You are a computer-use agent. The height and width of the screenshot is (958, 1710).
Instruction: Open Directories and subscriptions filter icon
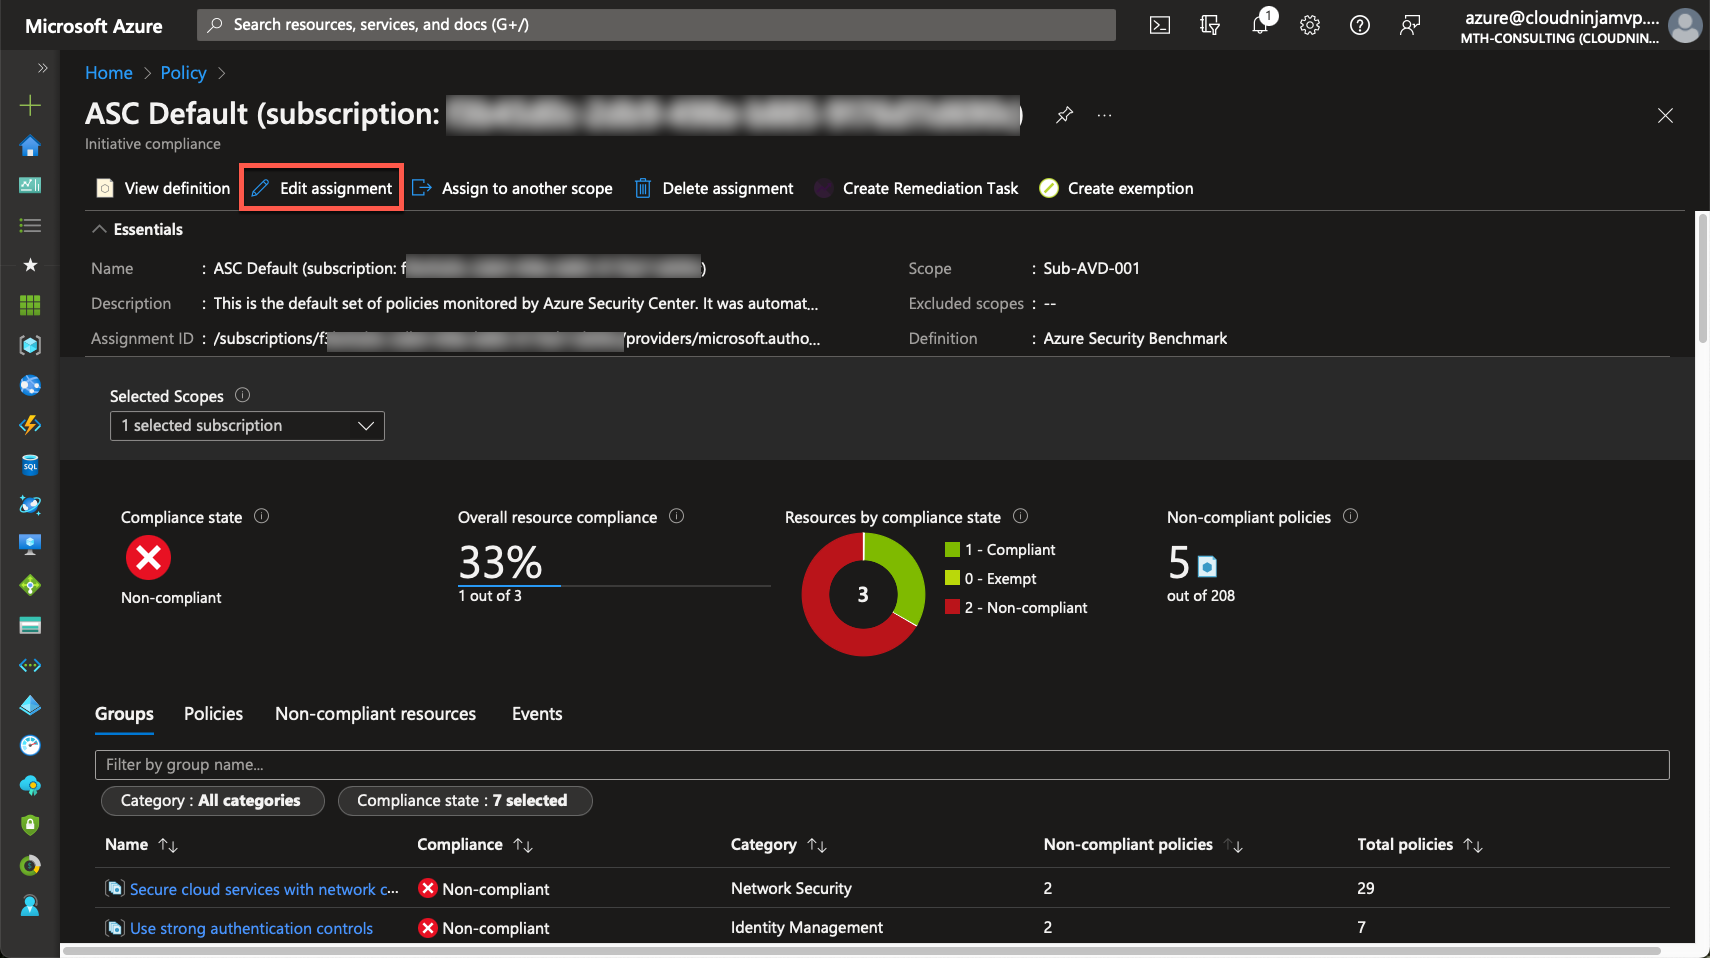[1210, 25]
